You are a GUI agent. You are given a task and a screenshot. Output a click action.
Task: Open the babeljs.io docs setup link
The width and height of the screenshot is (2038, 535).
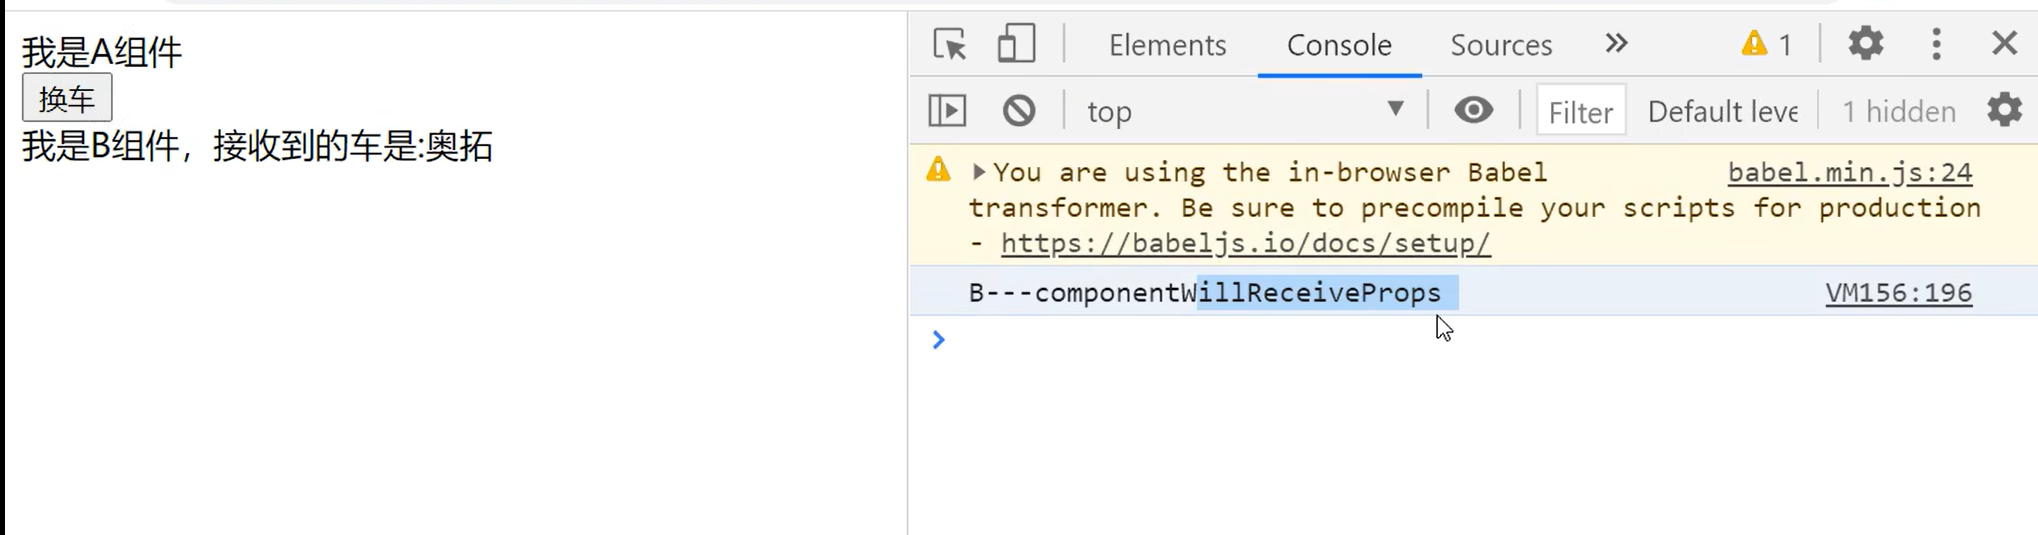point(1245,243)
